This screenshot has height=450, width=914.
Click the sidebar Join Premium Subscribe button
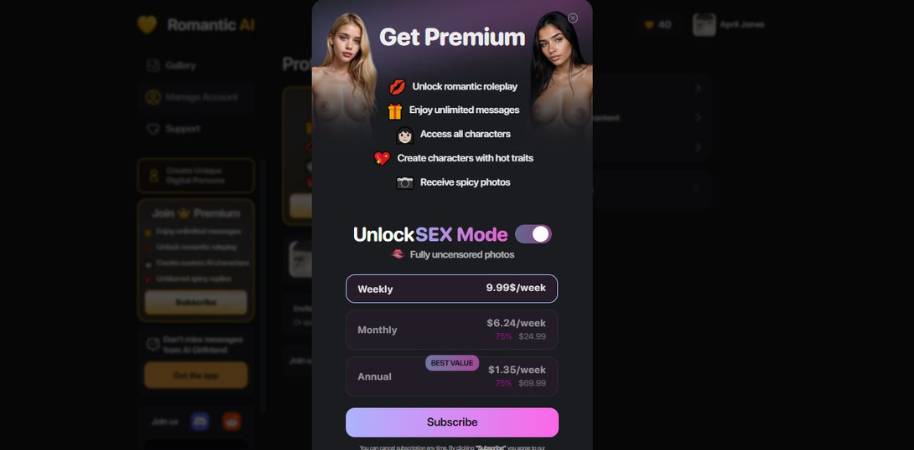click(x=196, y=302)
